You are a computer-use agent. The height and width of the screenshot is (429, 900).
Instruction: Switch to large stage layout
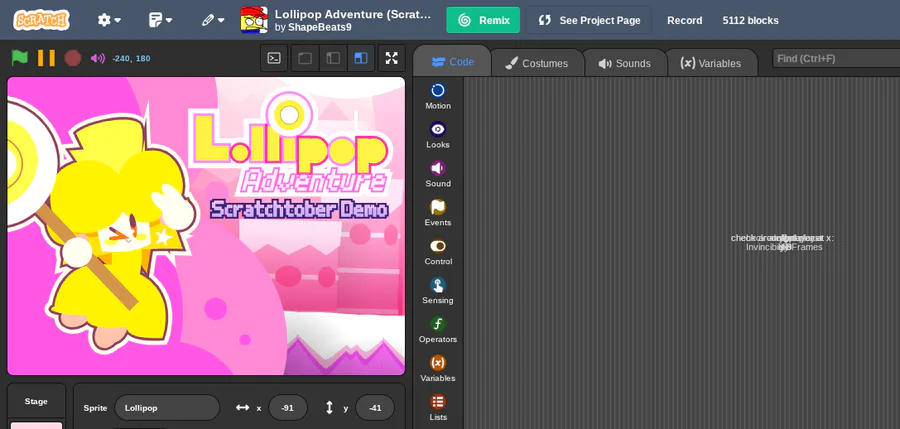pyautogui.click(x=361, y=58)
